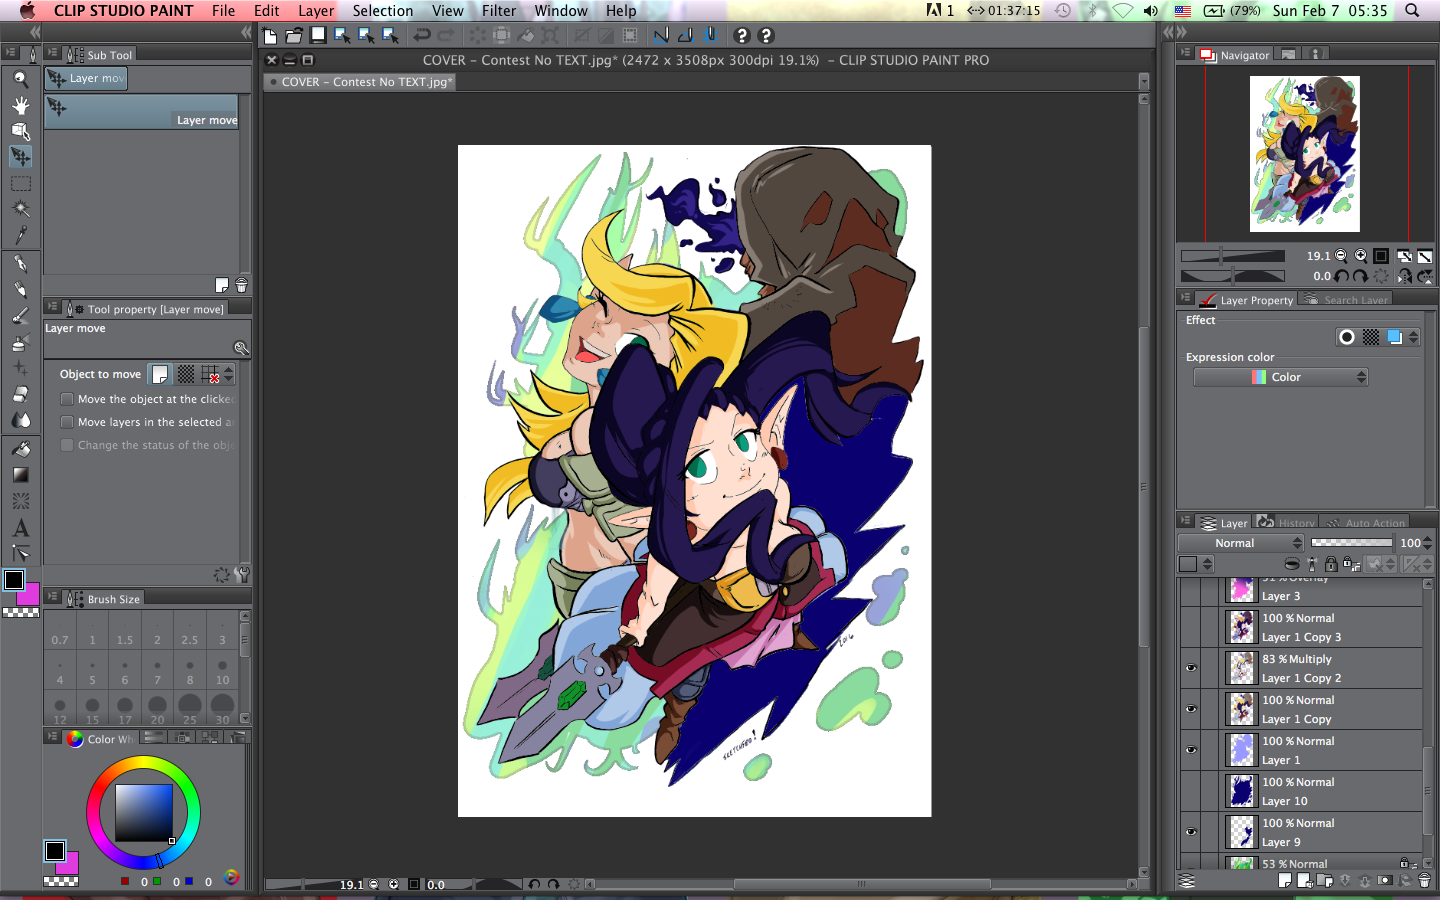
Task: Click the Zoom in icon in Navigator
Action: [x=1360, y=256]
